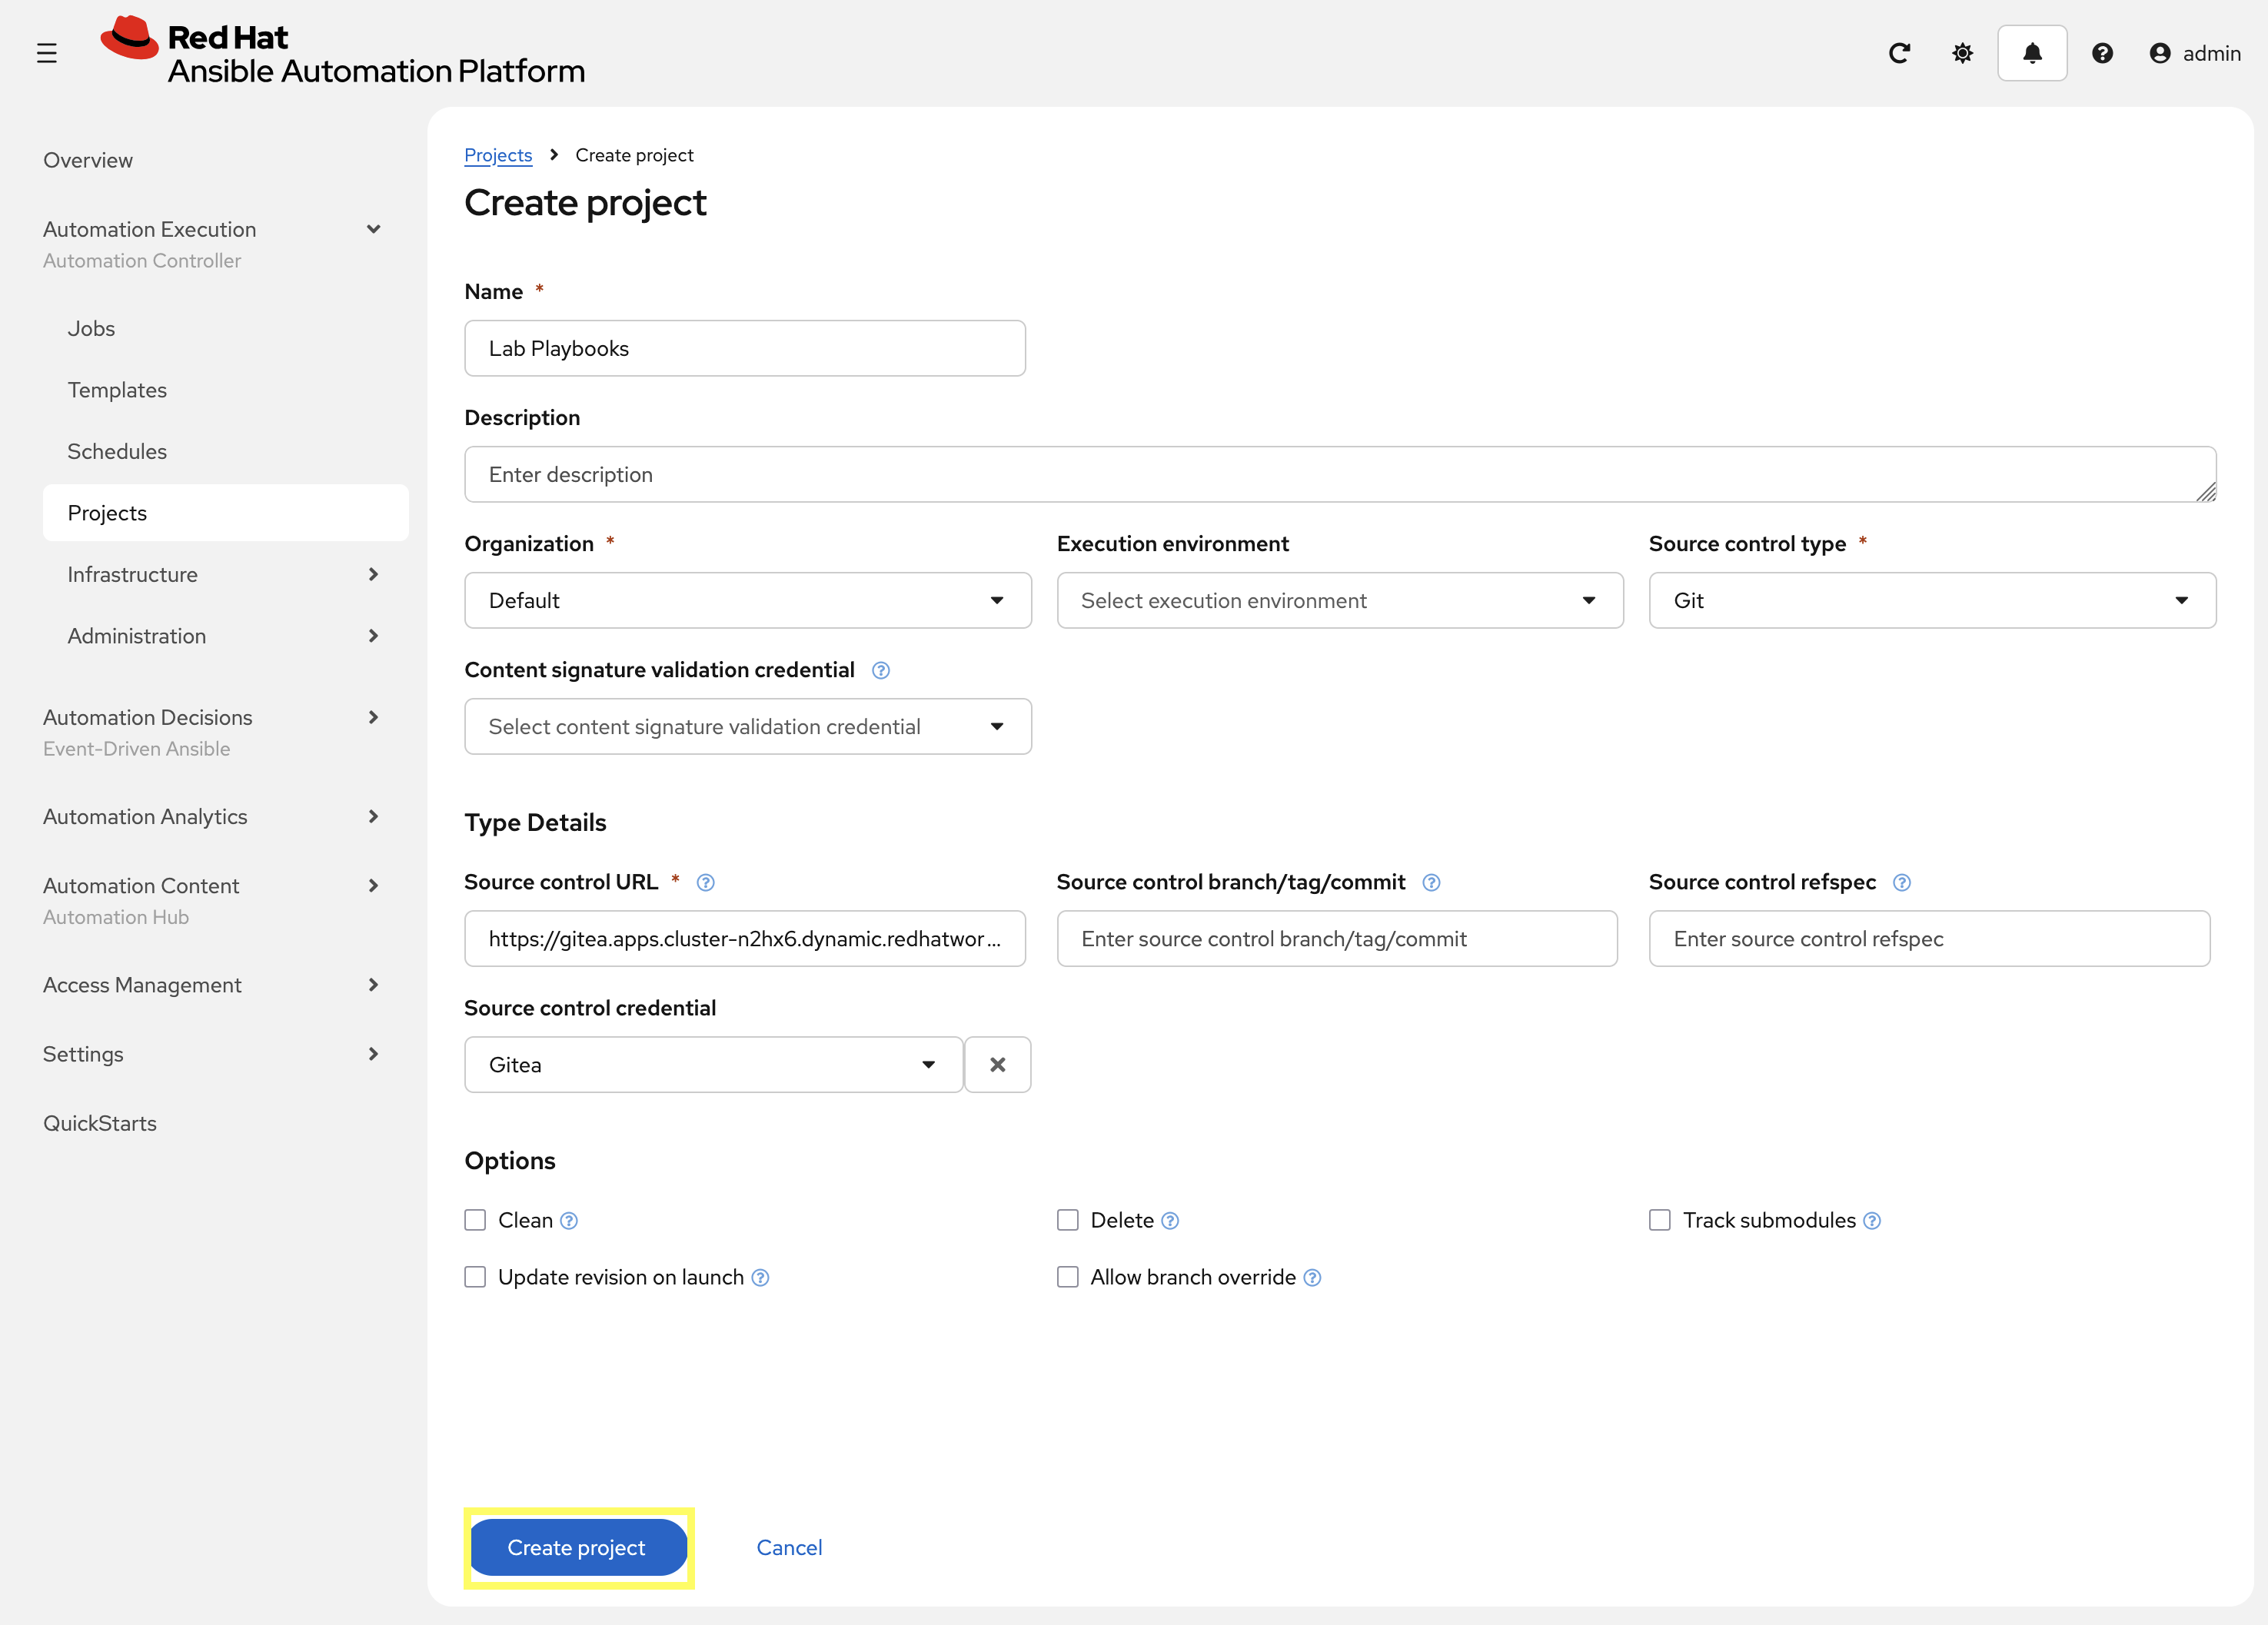
Task: Click the Create project button
Action: point(578,1547)
